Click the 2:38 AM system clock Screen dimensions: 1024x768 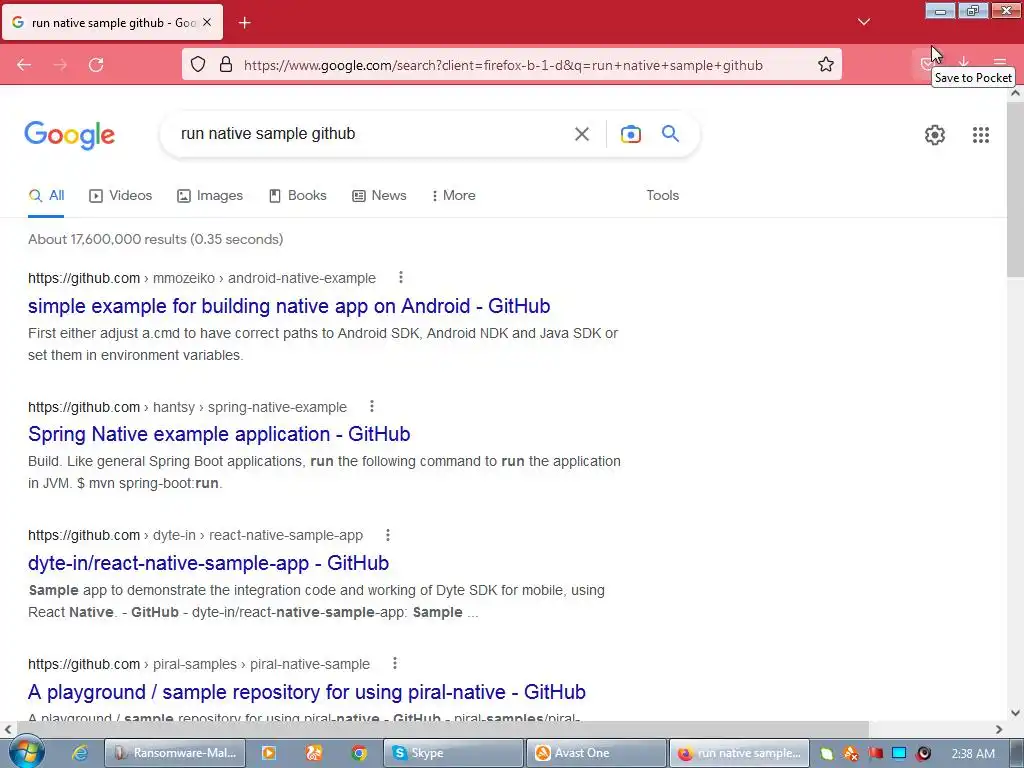point(973,754)
